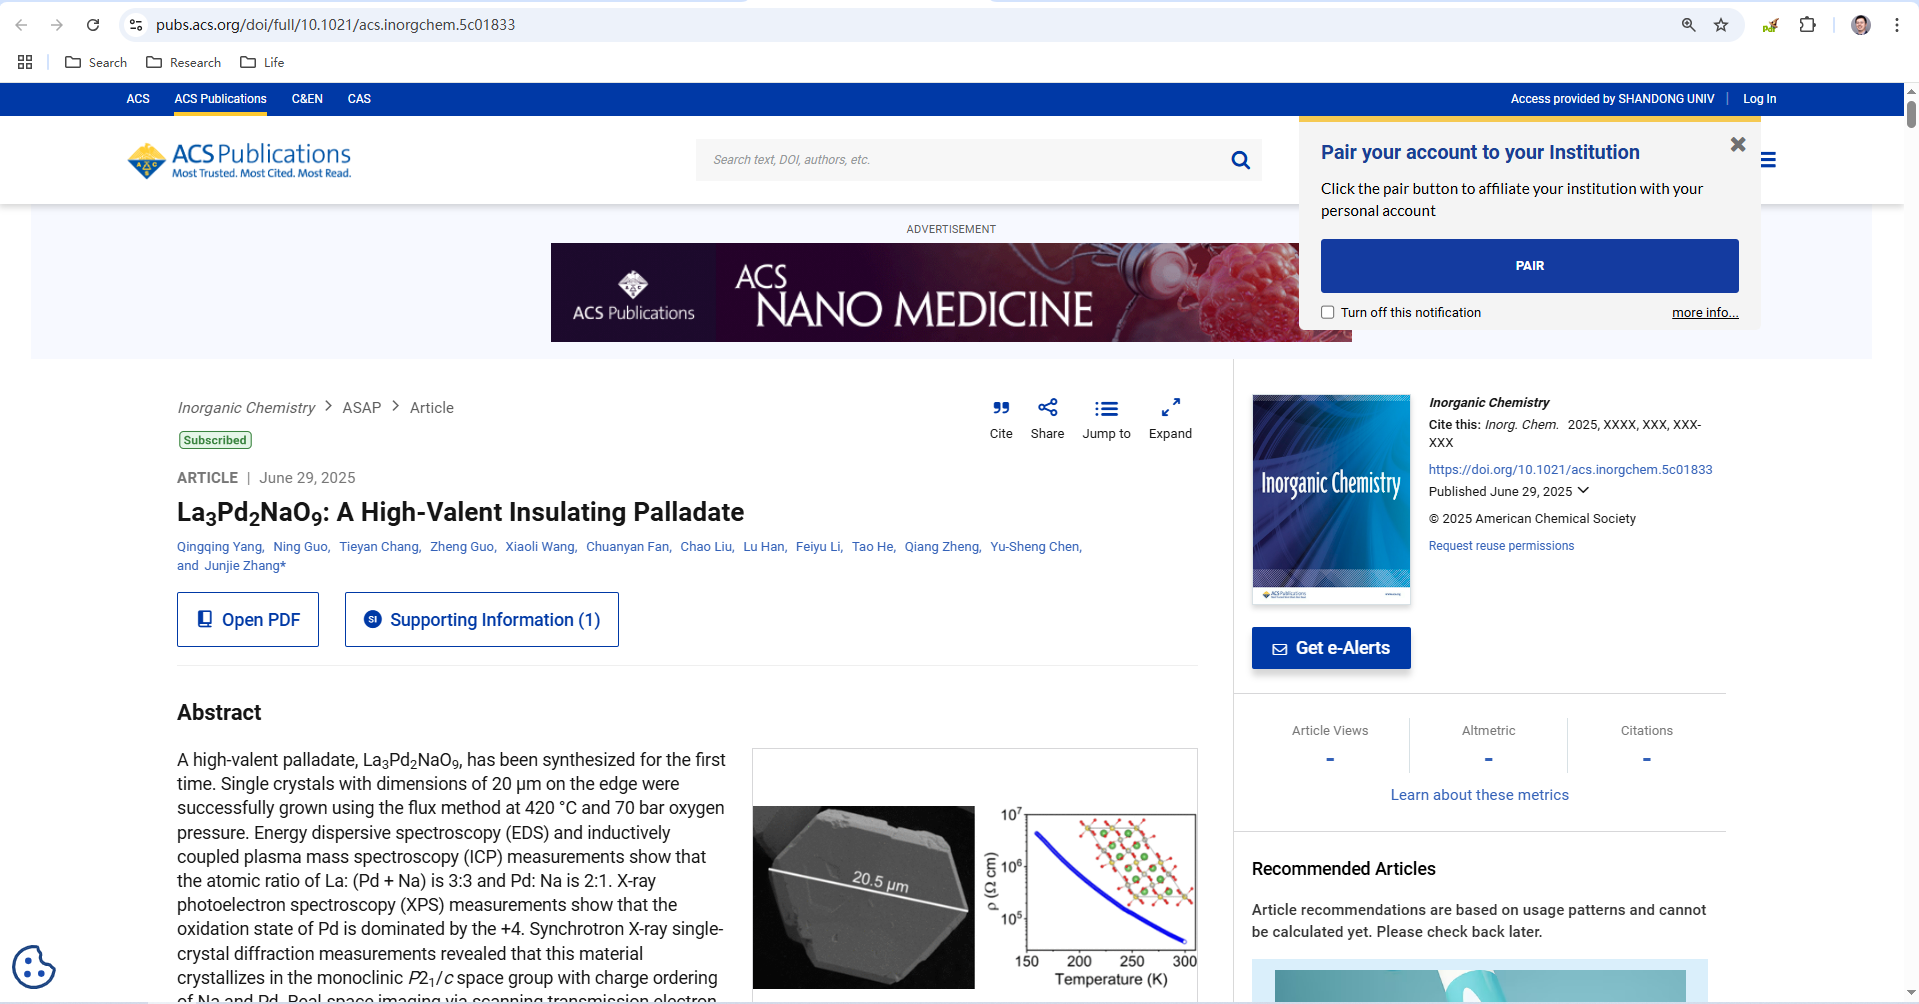The image size is (1919, 1004).
Task: Click the search magnifier icon
Action: (1240, 160)
